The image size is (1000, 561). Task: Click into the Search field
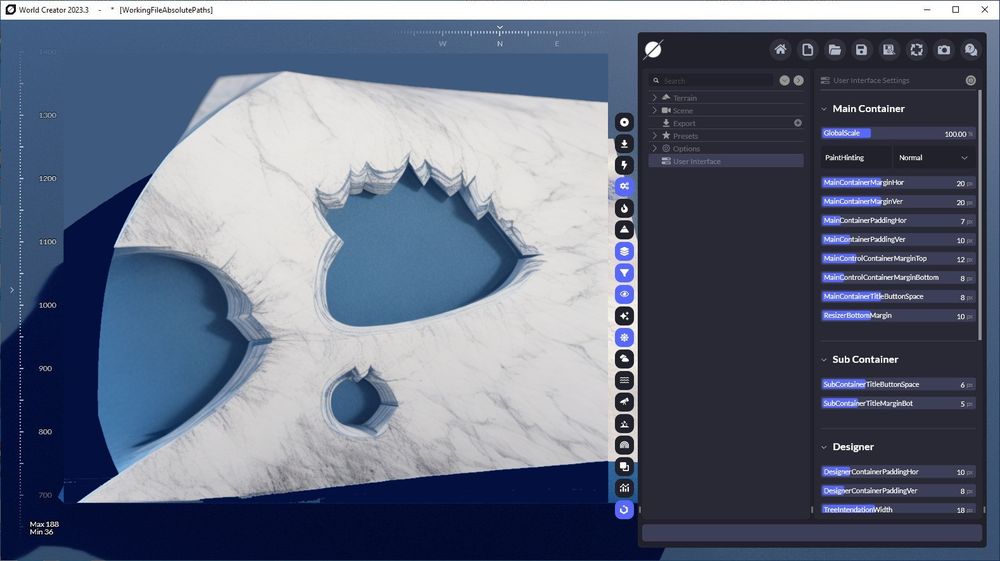click(712, 81)
